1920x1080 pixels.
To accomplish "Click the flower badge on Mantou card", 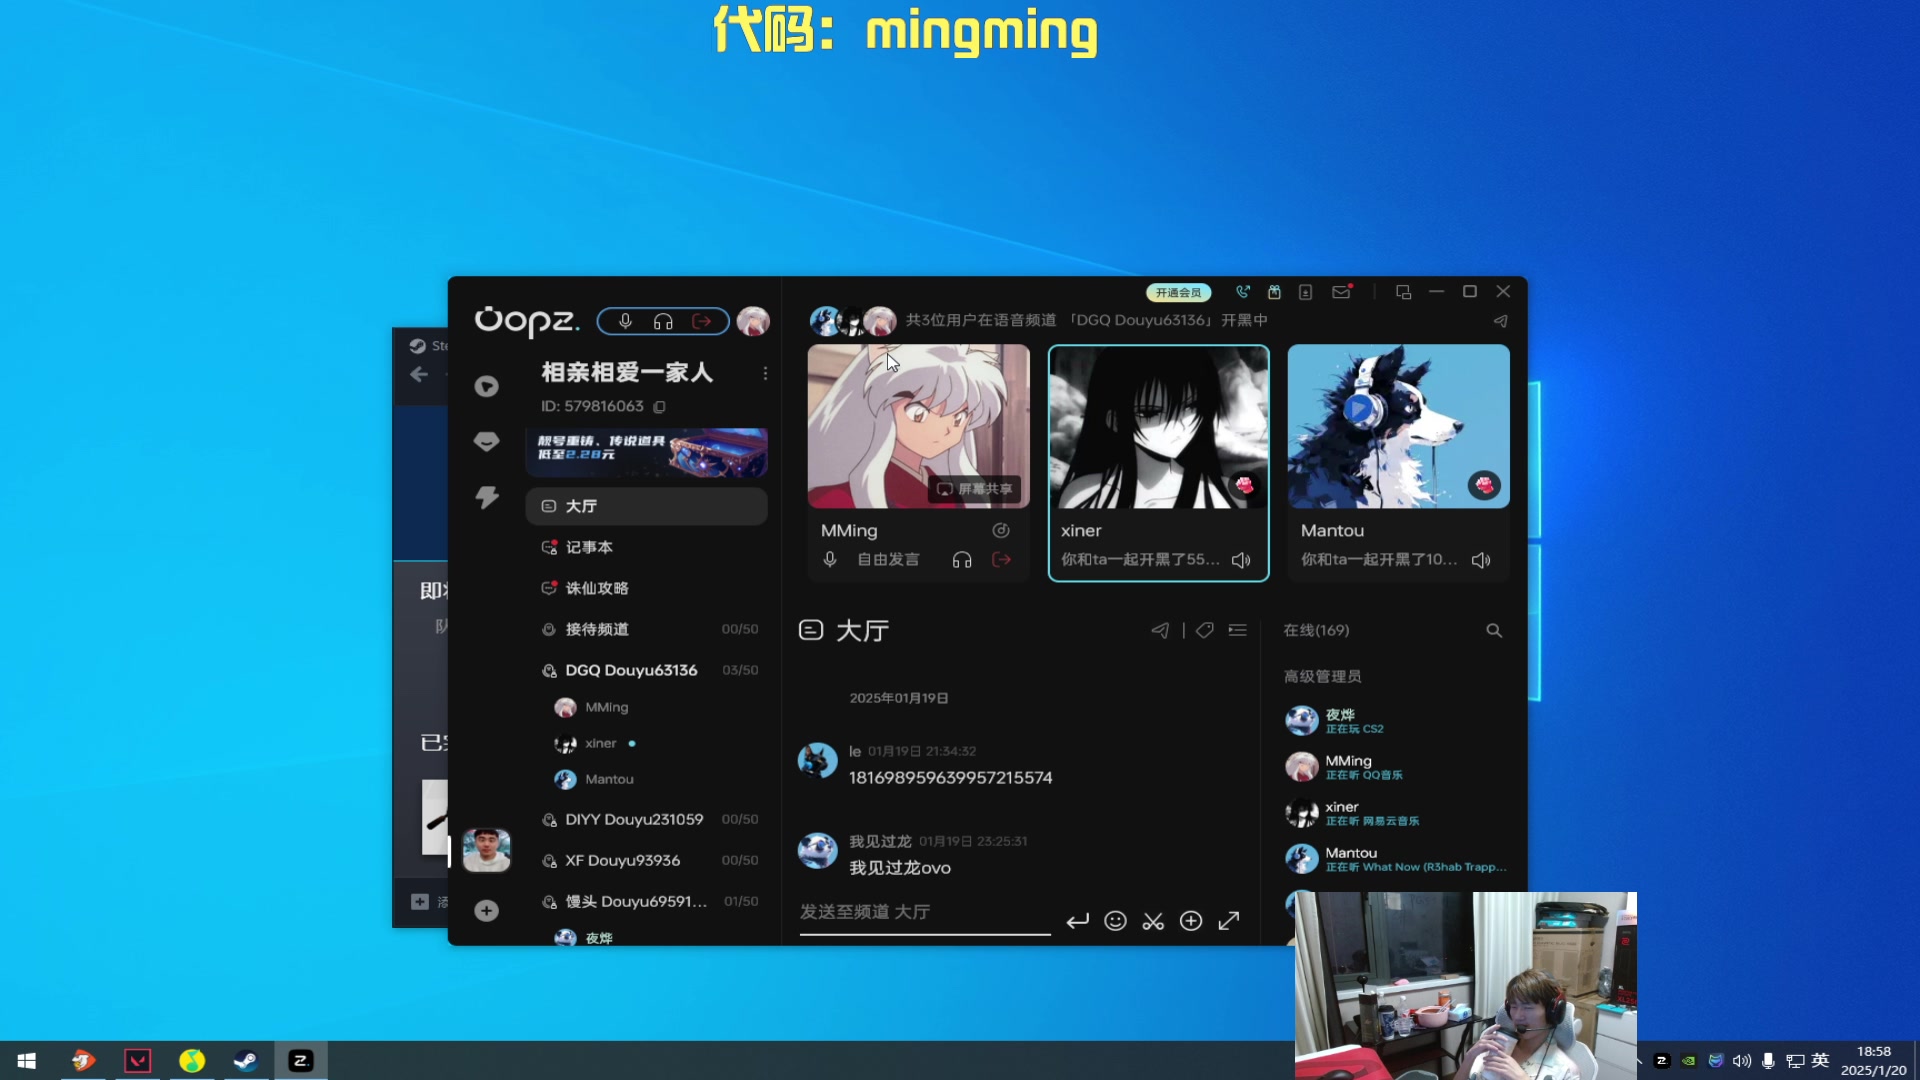I will pyautogui.click(x=1484, y=485).
